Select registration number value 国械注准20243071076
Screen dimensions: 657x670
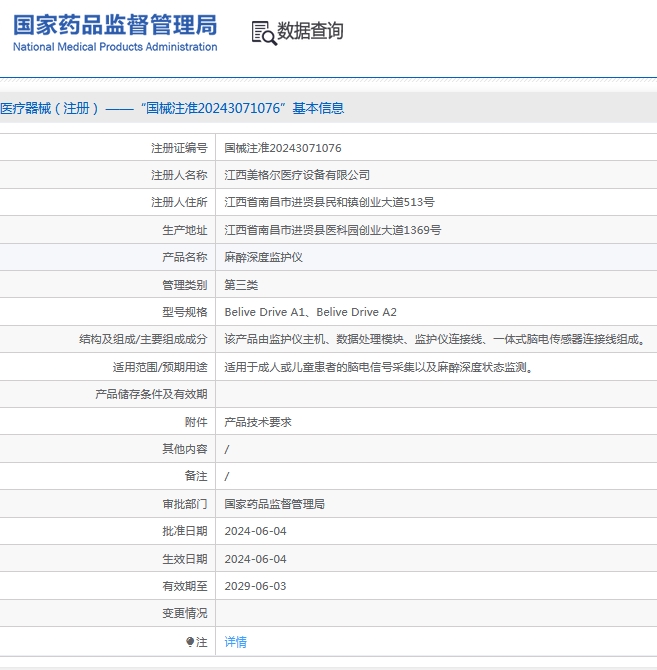[283, 148]
